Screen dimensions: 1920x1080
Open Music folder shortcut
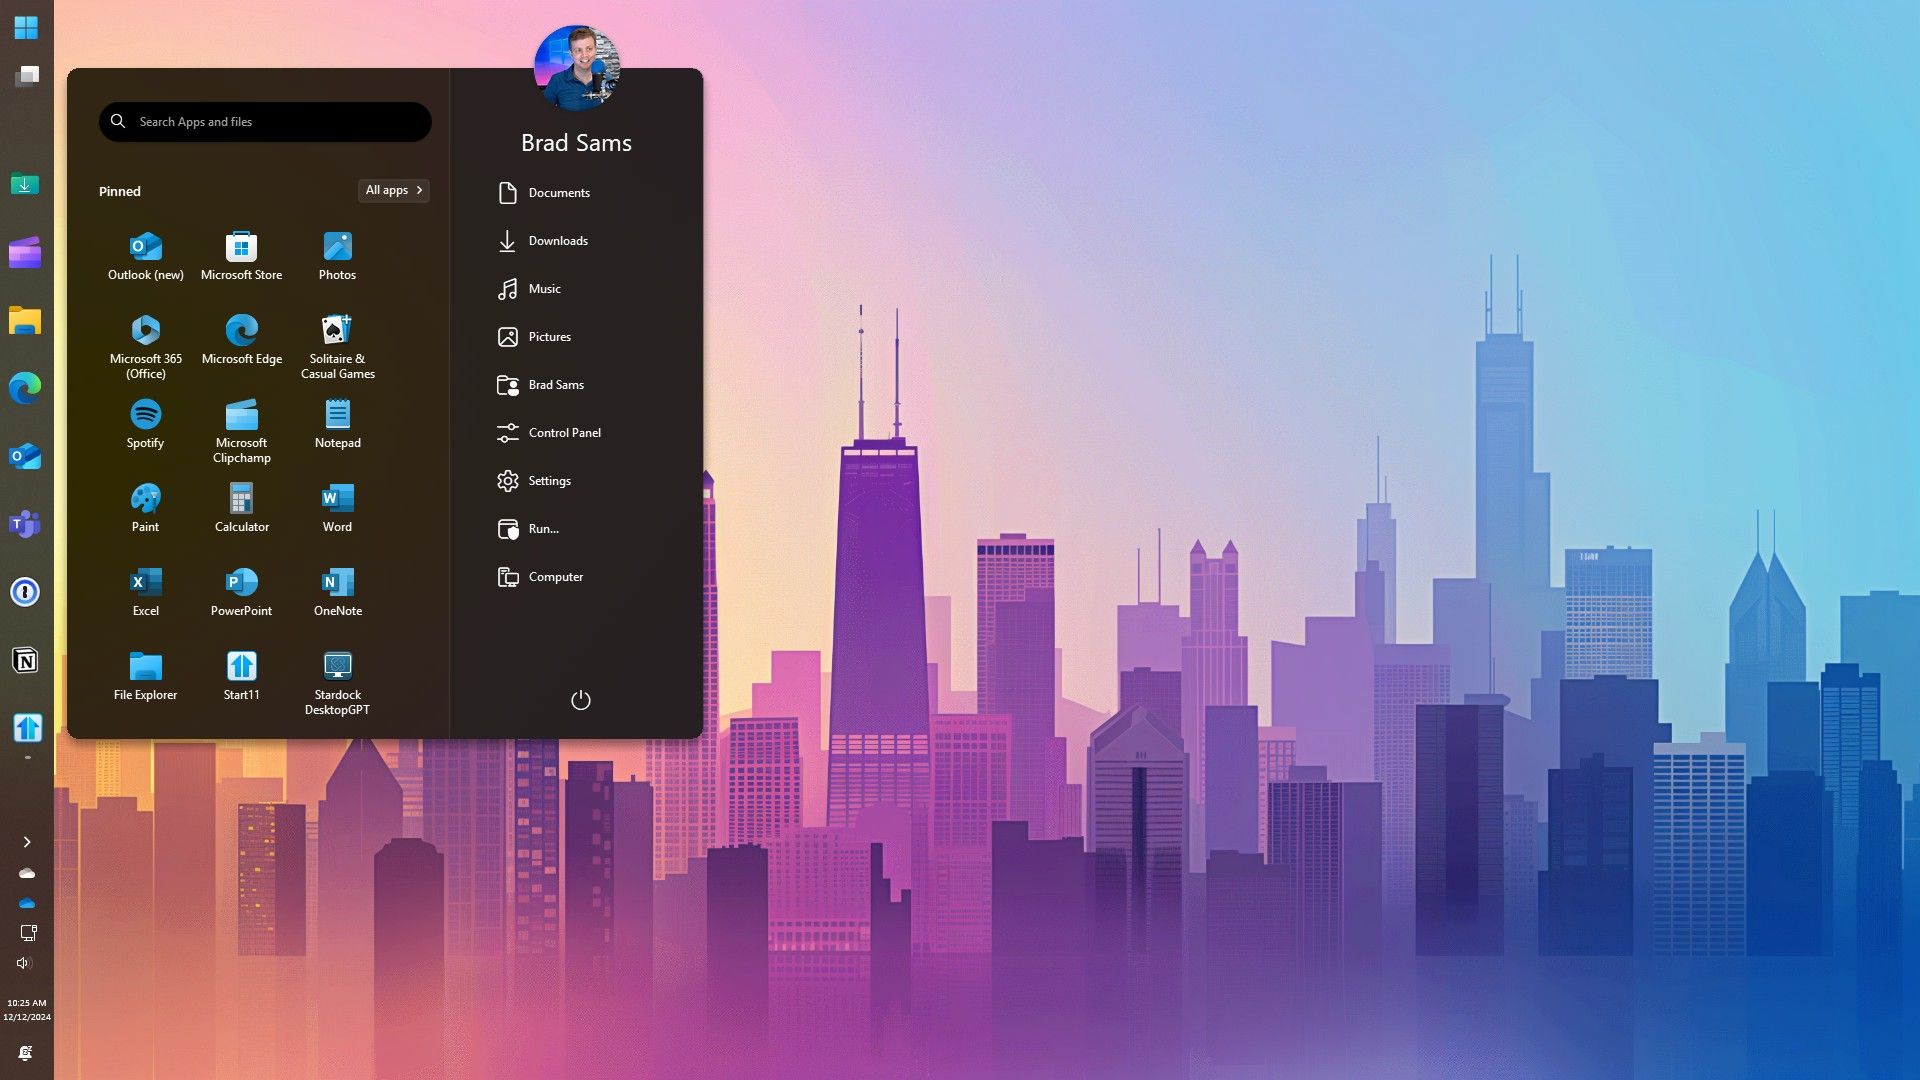pyautogui.click(x=545, y=289)
